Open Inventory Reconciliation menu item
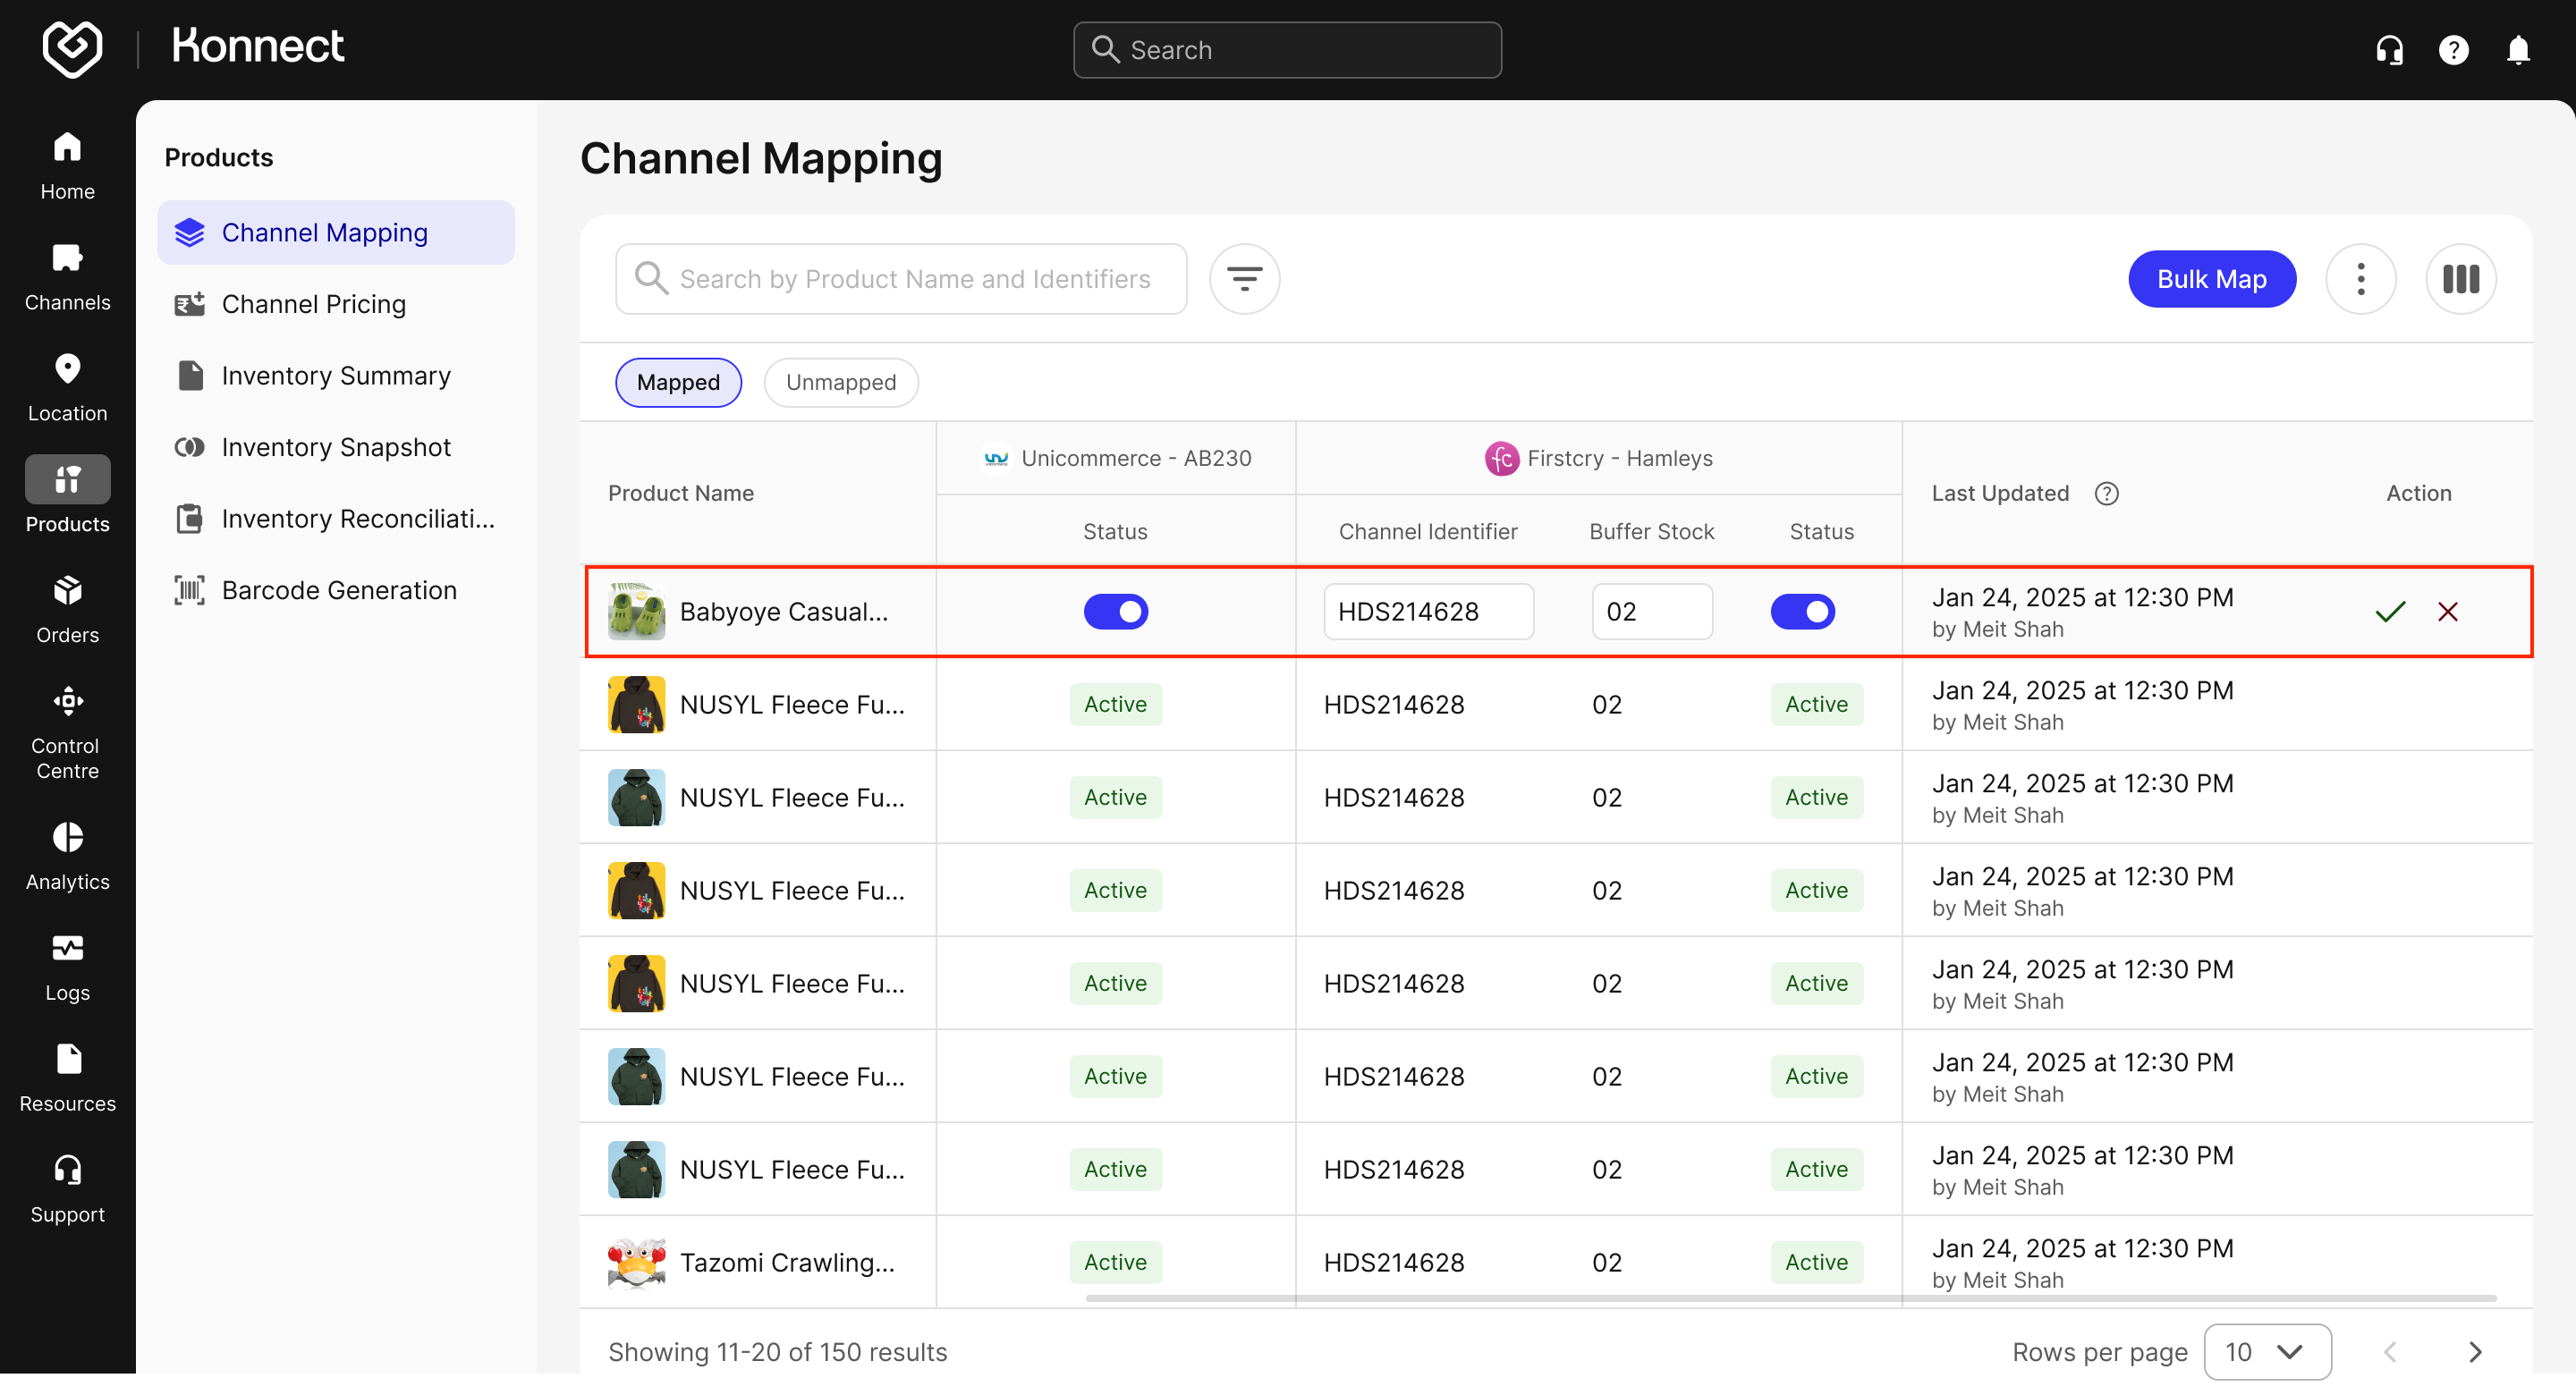 (x=336, y=519)
